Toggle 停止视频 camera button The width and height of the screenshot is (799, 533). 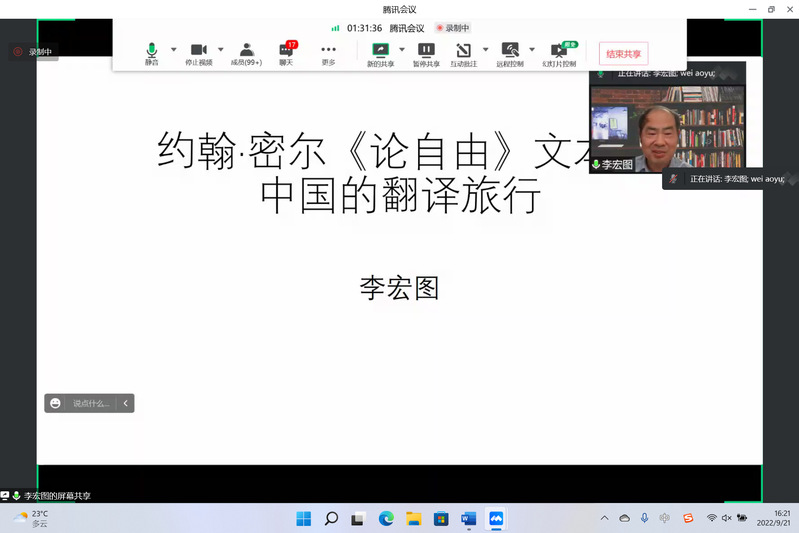tap(199, 53)
